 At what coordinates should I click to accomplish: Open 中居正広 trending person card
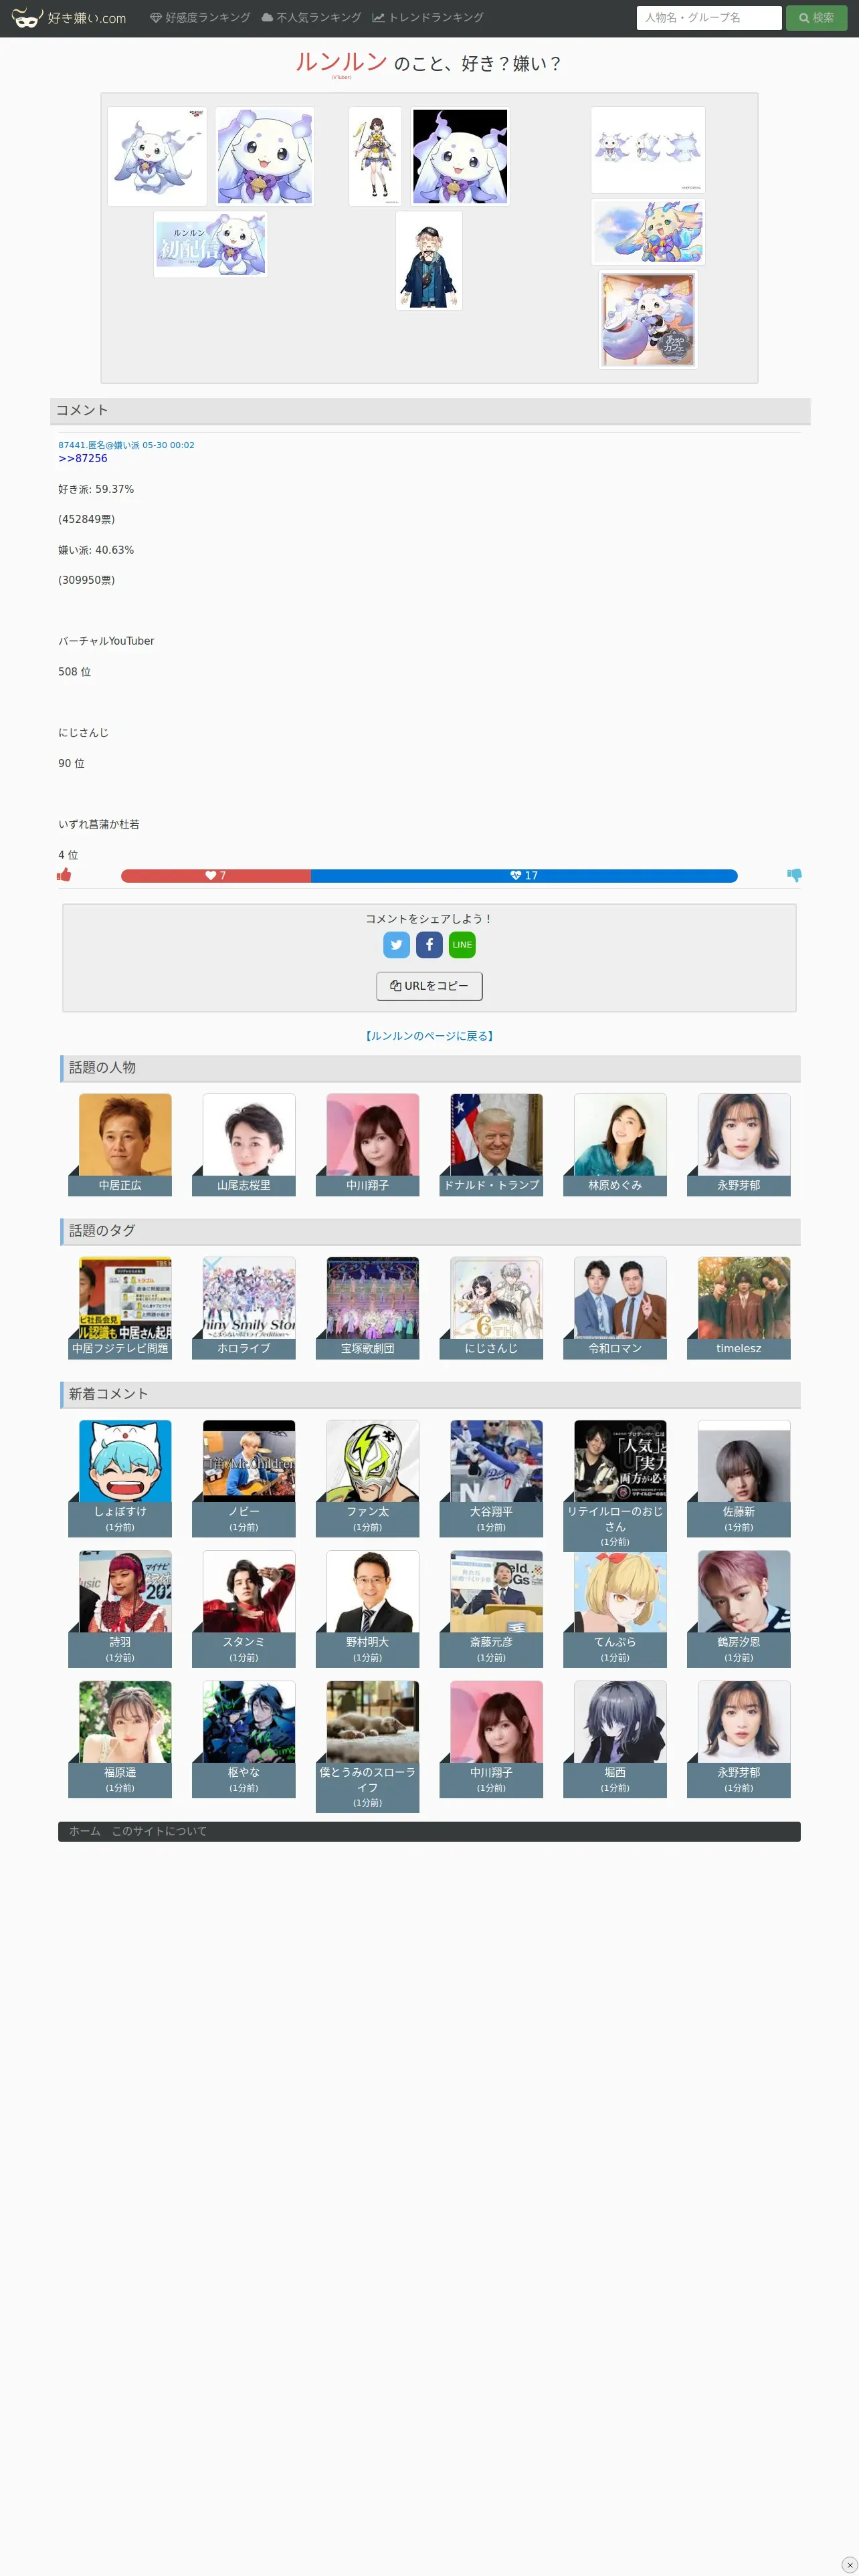point(120,1144)
